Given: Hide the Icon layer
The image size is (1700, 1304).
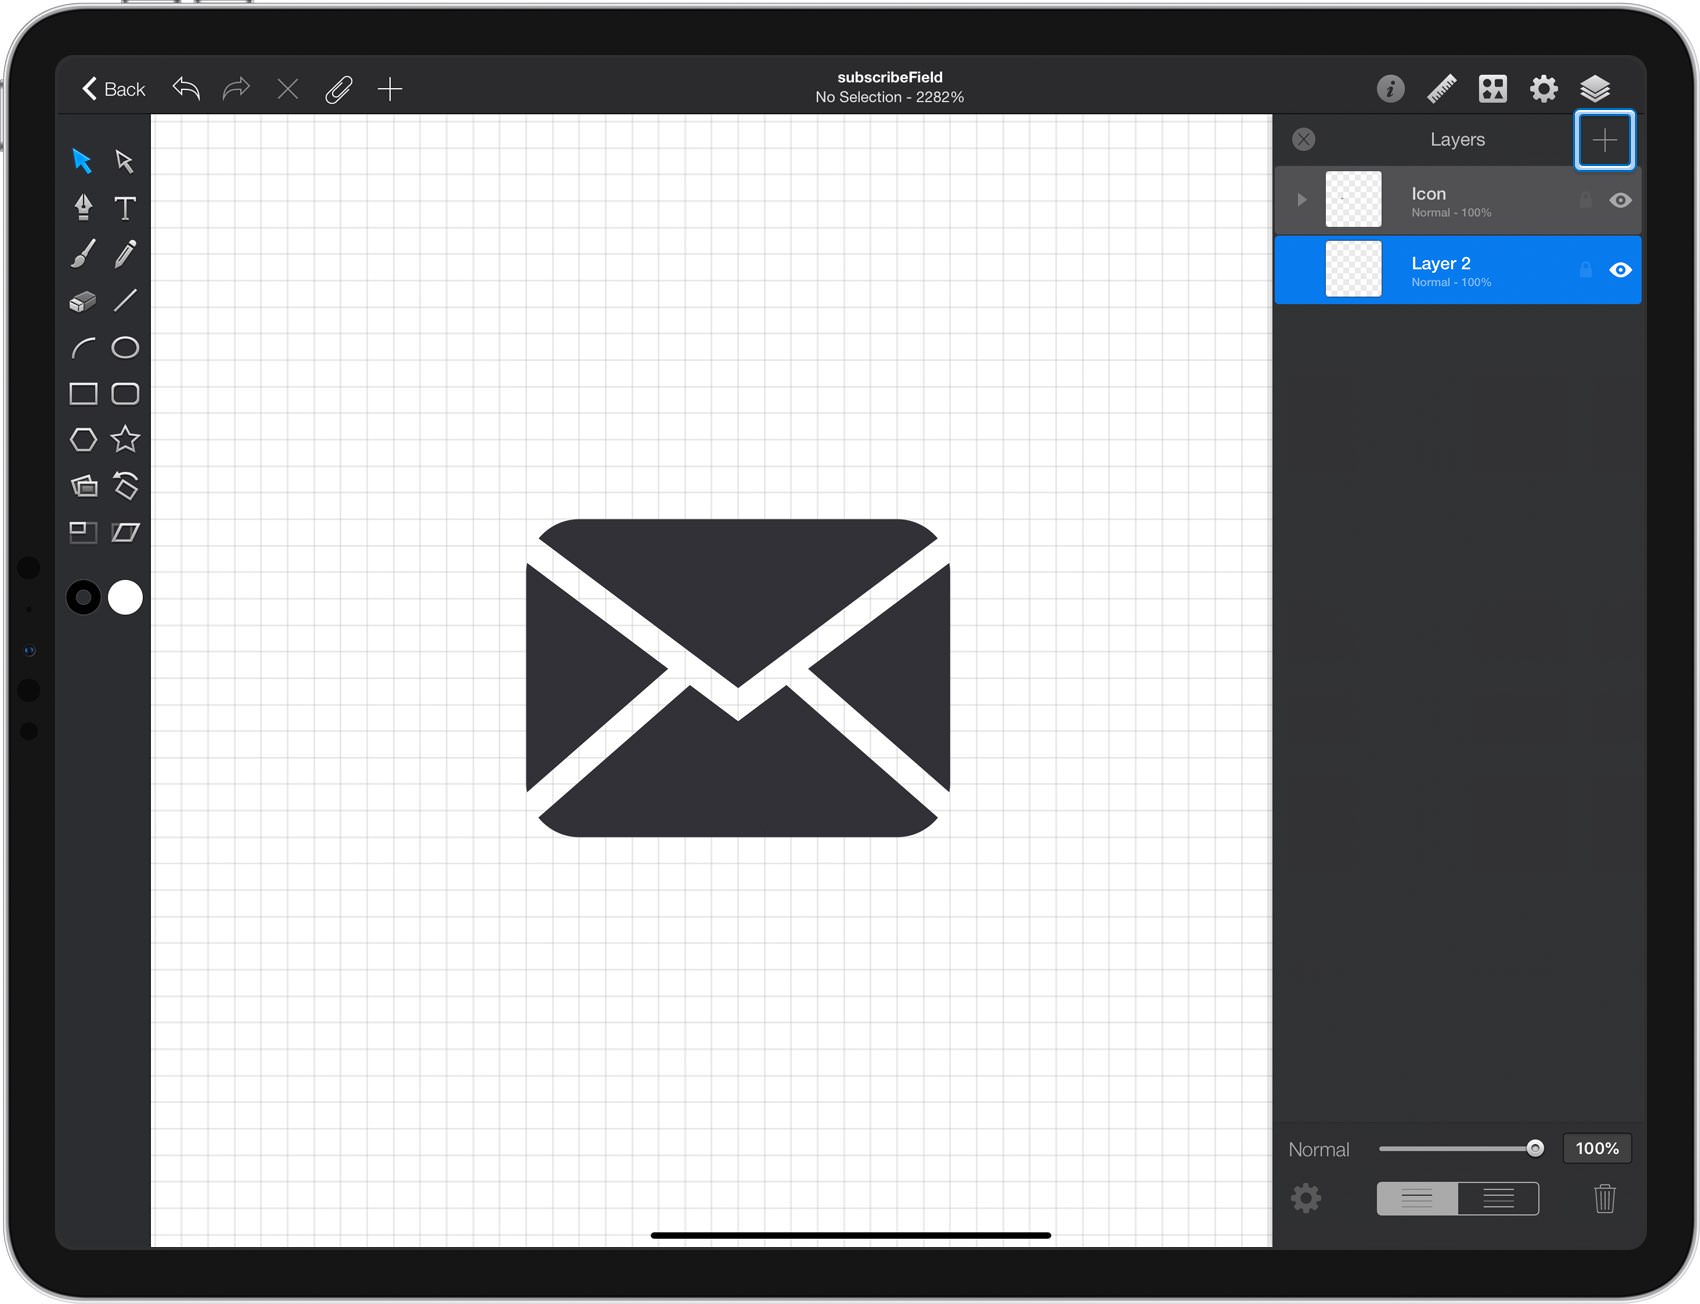Looking at the screenshot, I should click(x=1620, y=200).
